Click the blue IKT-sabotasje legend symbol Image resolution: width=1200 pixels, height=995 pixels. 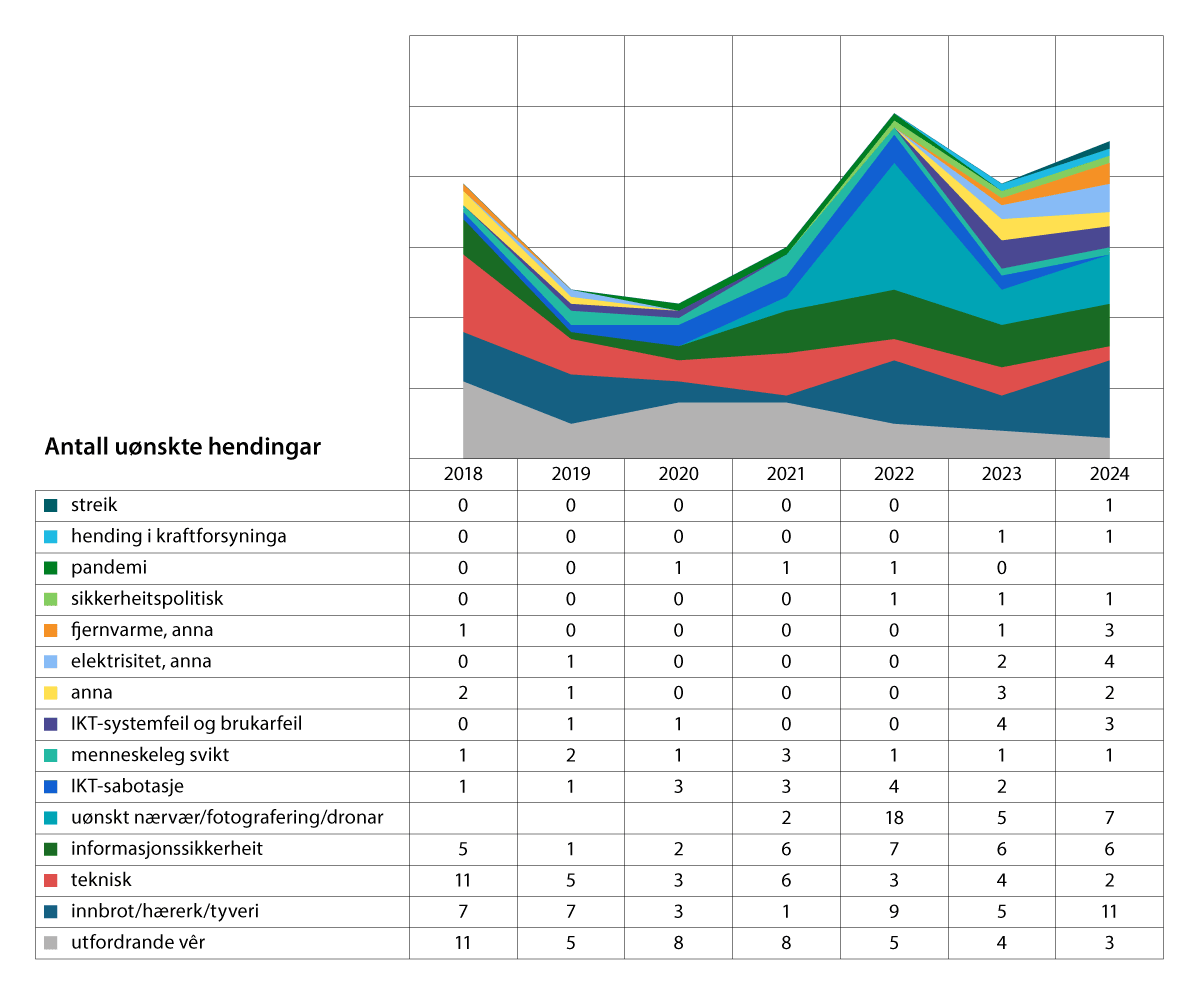click(x=50, y=784)
